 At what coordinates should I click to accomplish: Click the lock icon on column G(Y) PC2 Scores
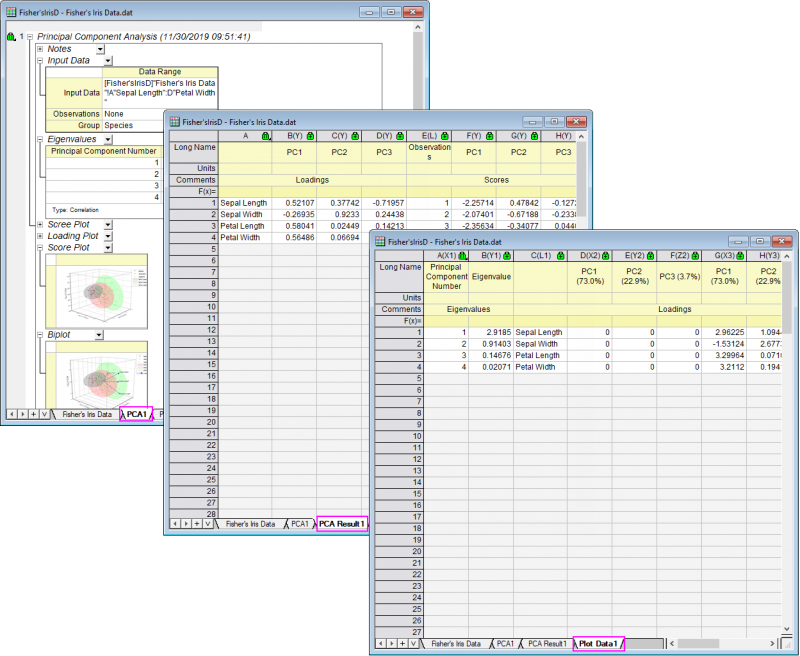(535, 135)
